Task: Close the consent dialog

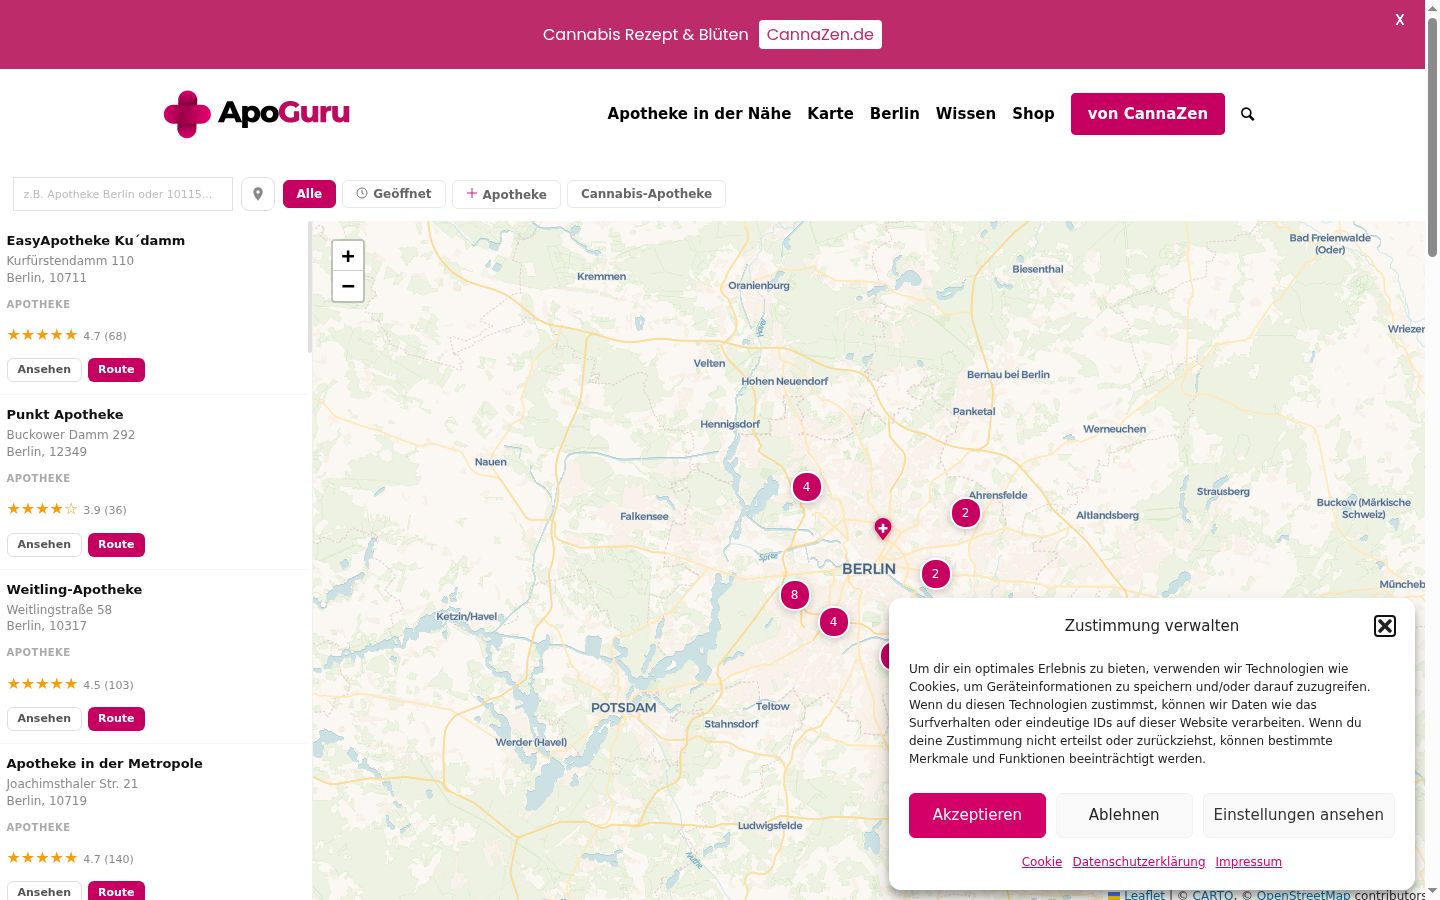Action: tap(1385, 626)
